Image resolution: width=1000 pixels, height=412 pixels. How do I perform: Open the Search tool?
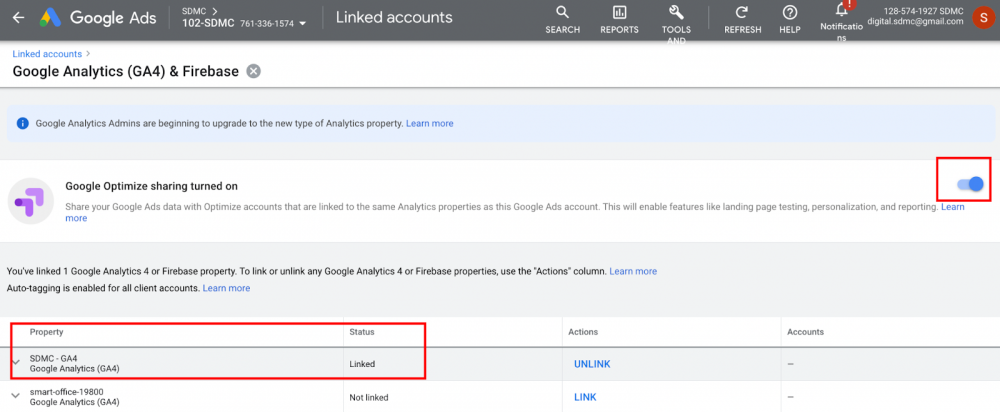[x=562, y=20]
